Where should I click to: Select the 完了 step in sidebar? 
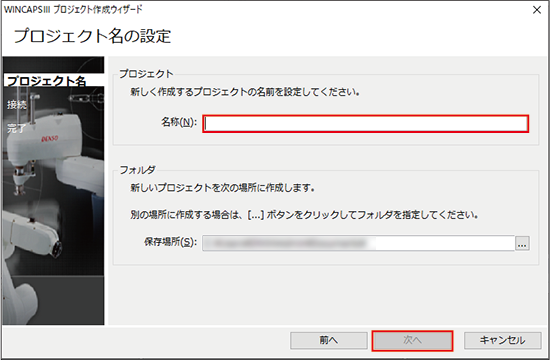16,128
